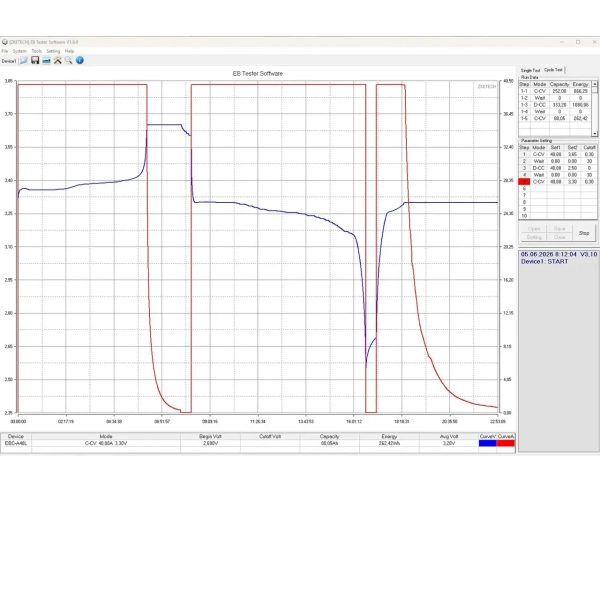Click the Stop button

pos(584,233)
